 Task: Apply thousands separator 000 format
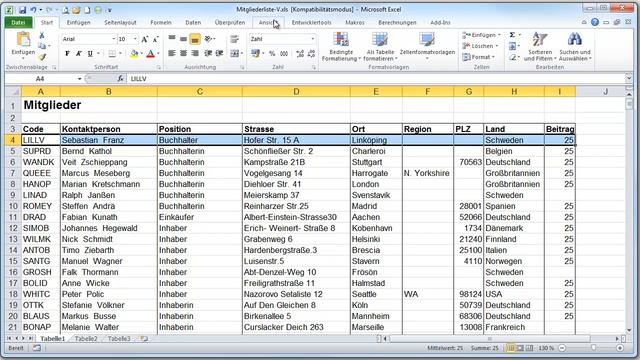[x=284, y=53]
